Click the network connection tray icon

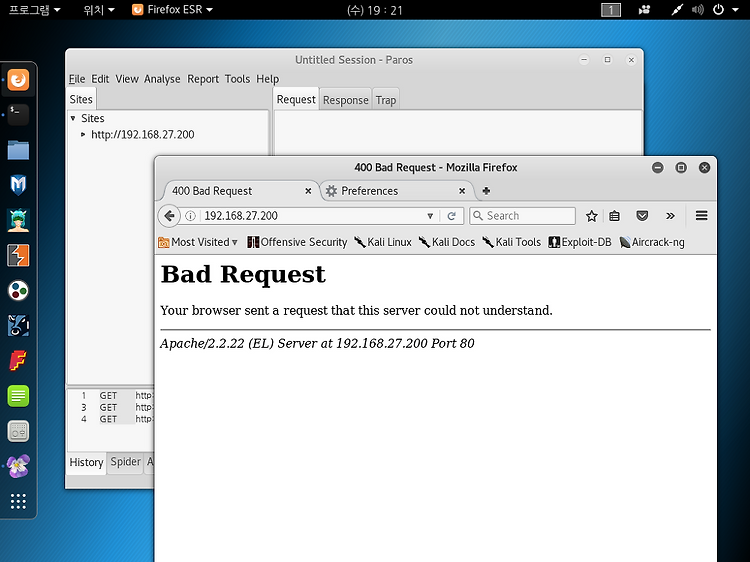[677, 10]
